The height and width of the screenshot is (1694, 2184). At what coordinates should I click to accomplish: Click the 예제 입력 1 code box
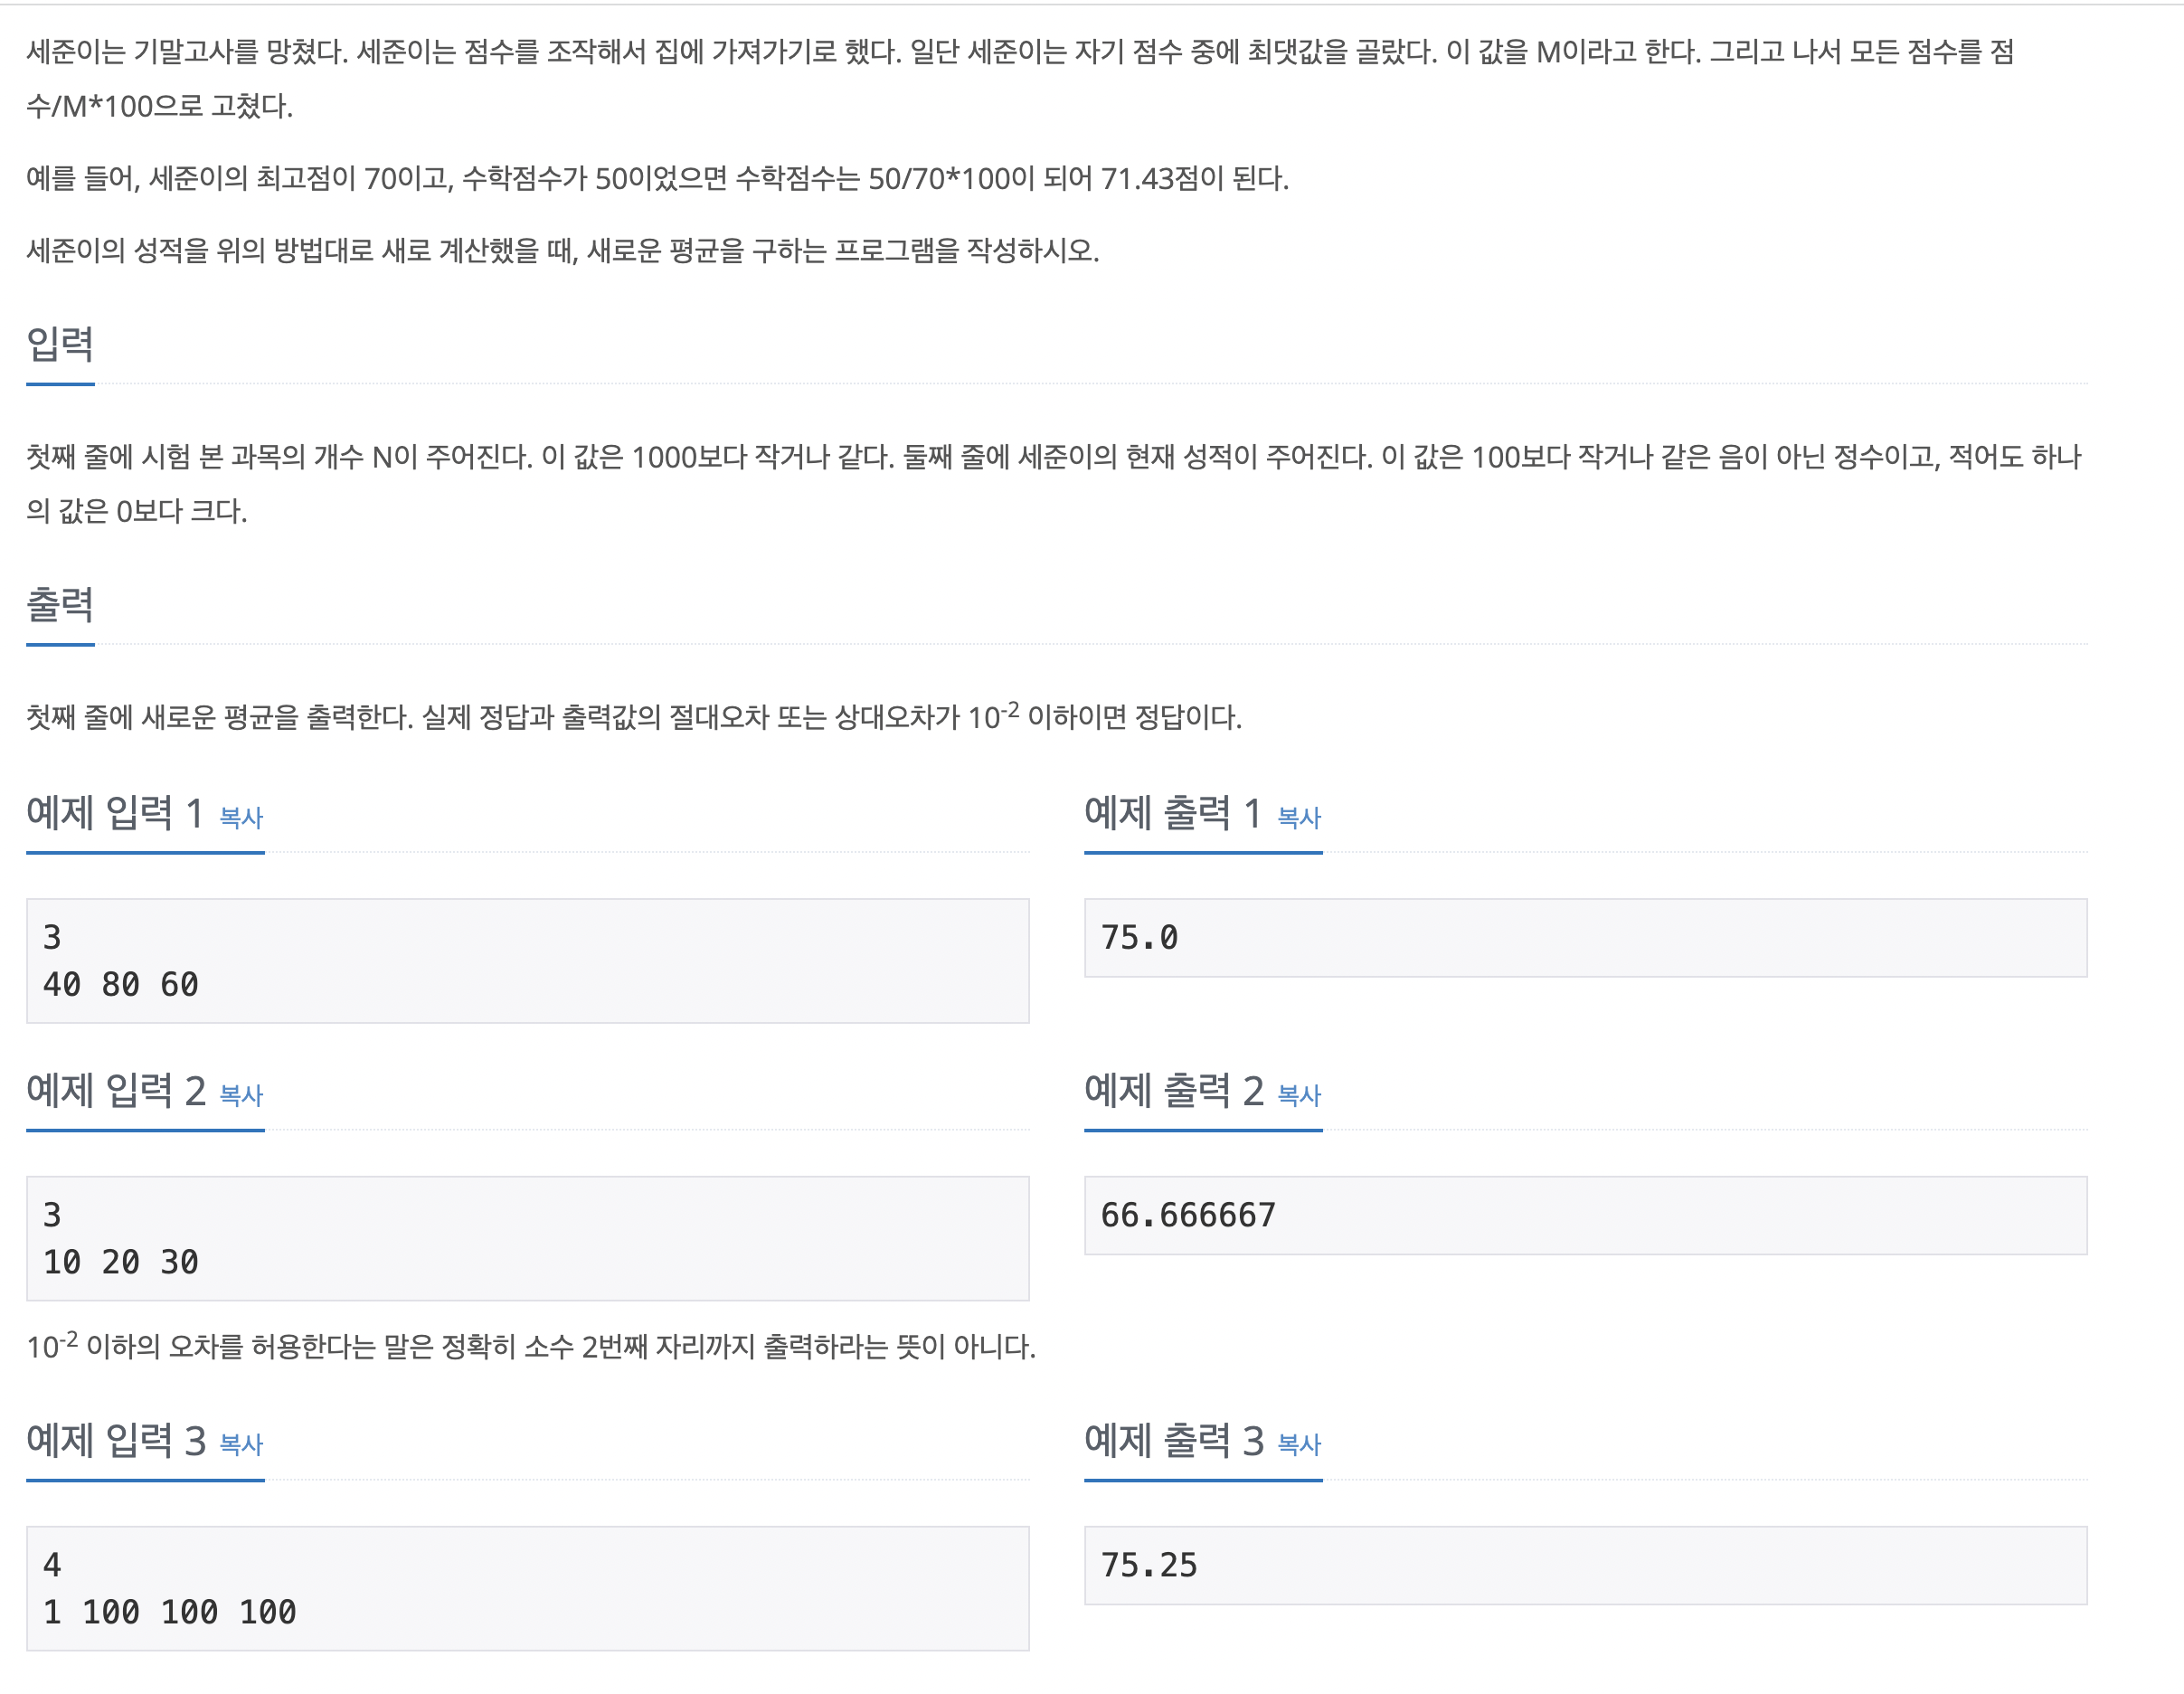point(528,961)
